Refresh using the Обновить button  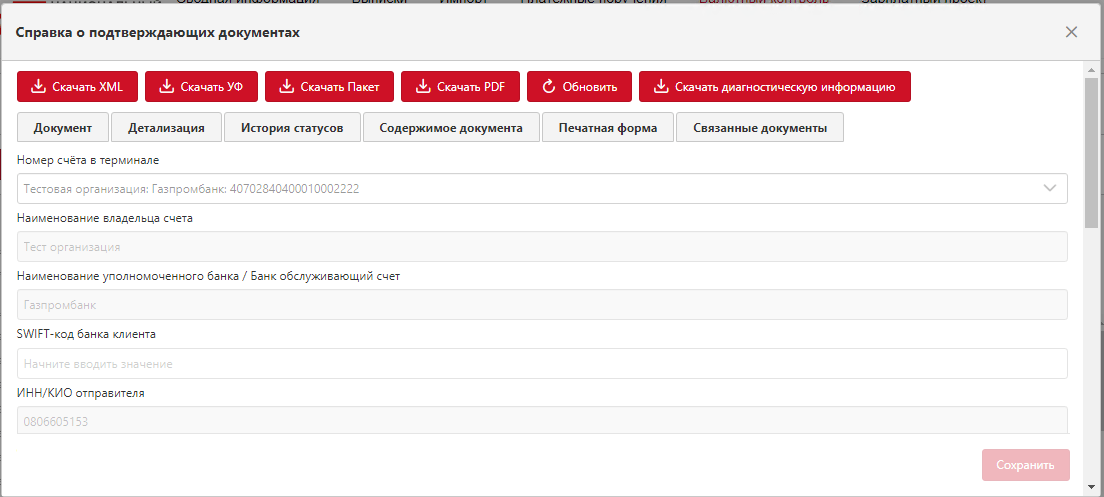[579, 87]
